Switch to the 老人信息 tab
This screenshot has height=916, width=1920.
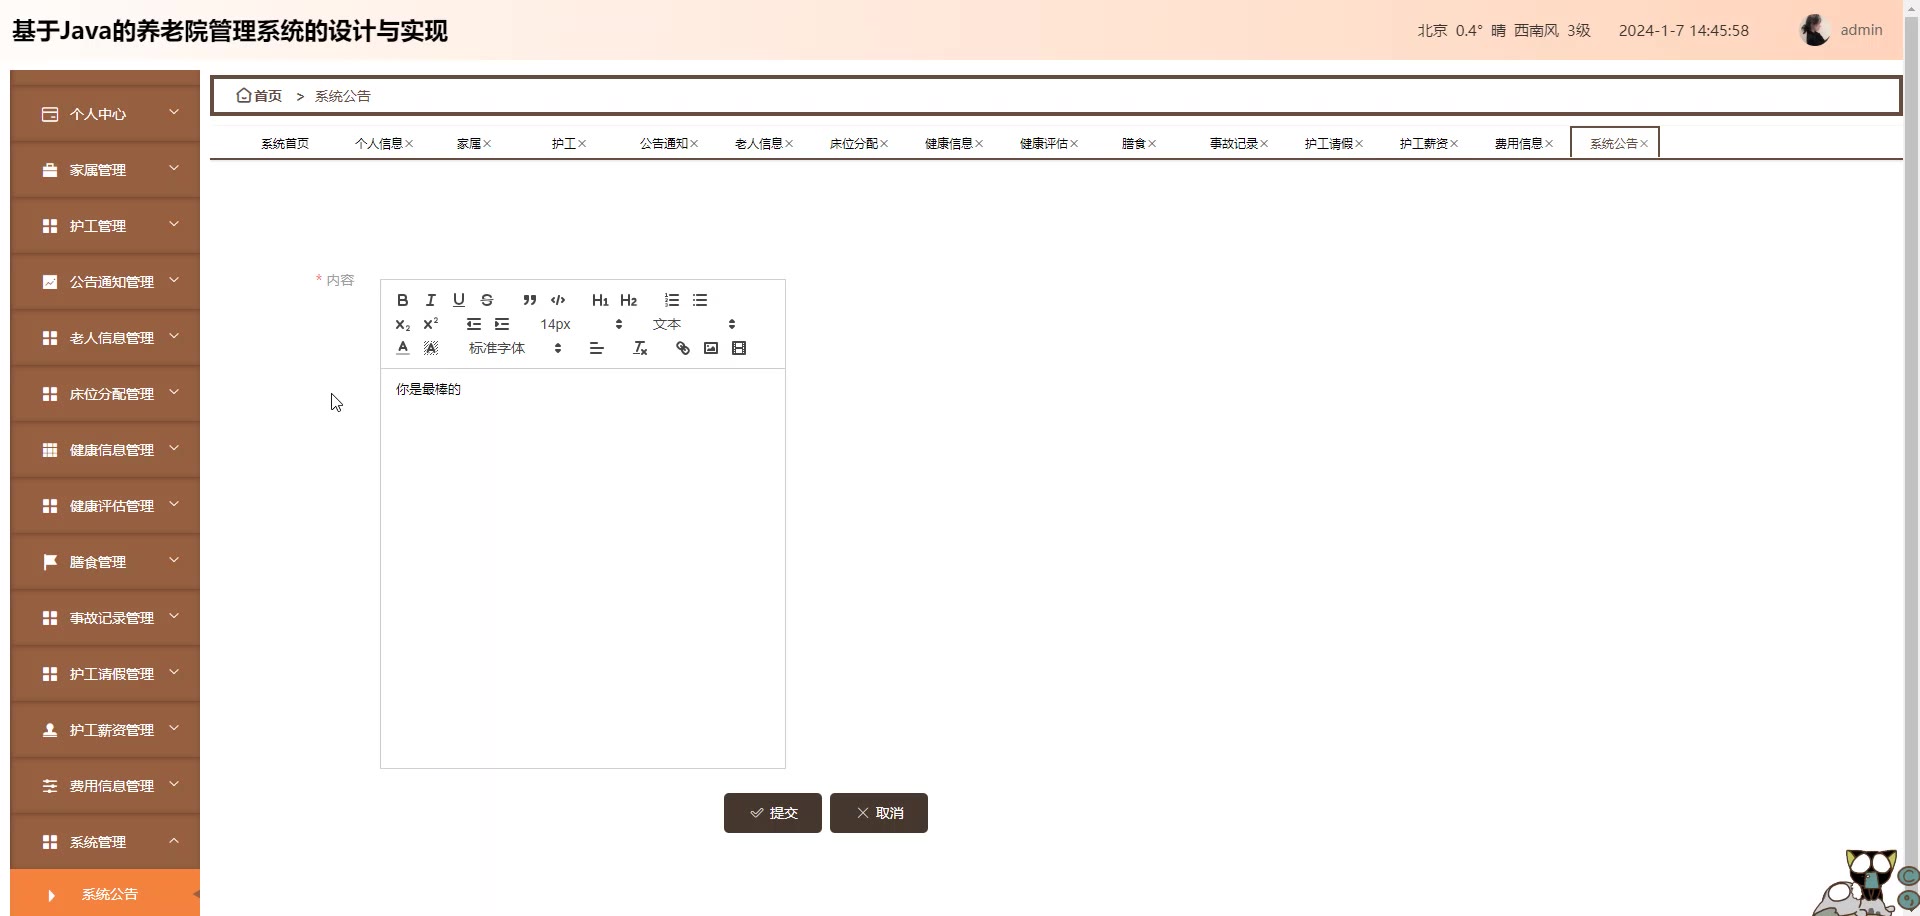[759, 144]
